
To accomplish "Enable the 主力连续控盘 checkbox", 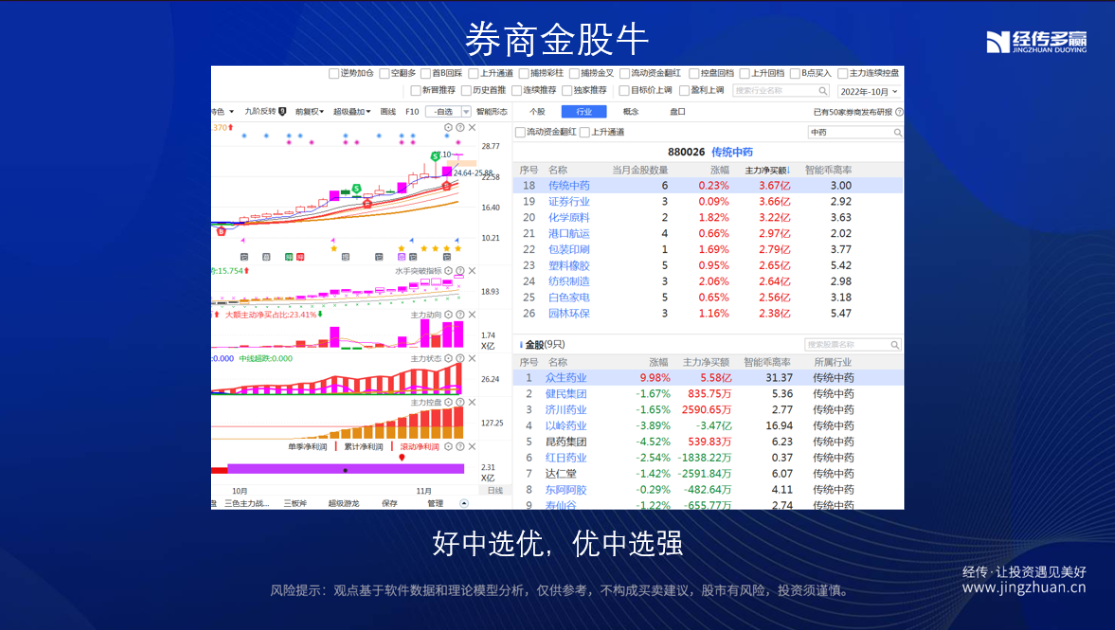I will pos(843,73).
